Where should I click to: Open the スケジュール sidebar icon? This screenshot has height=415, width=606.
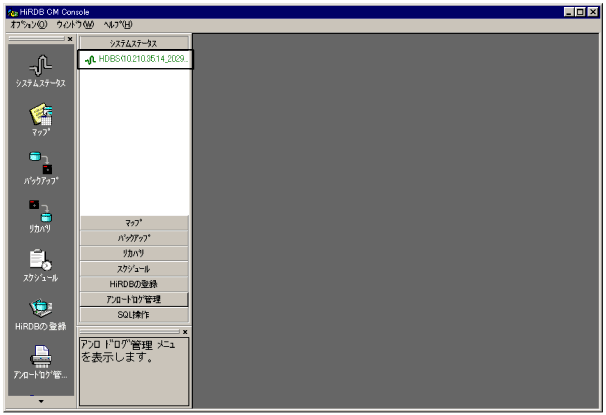pos(41,260)
